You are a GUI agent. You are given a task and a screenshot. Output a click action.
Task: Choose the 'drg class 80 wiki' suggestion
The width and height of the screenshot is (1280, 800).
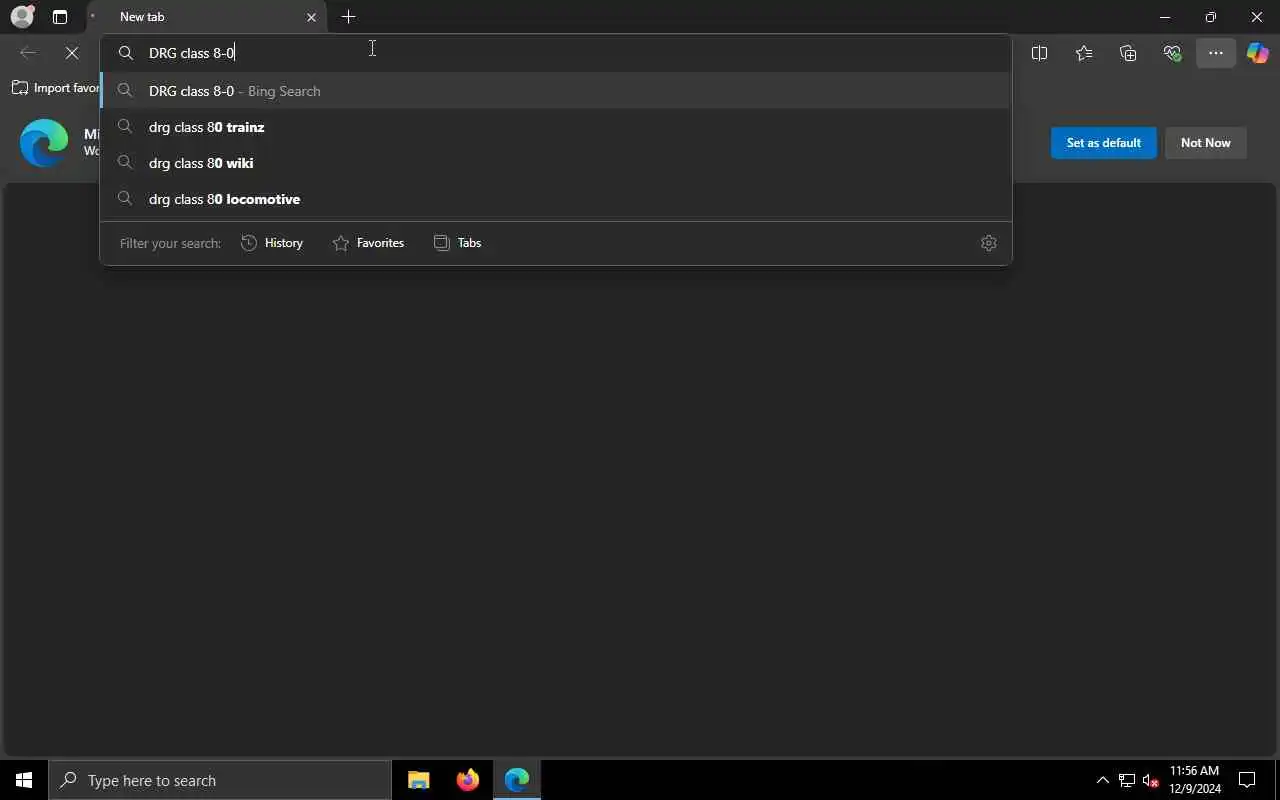556,163
